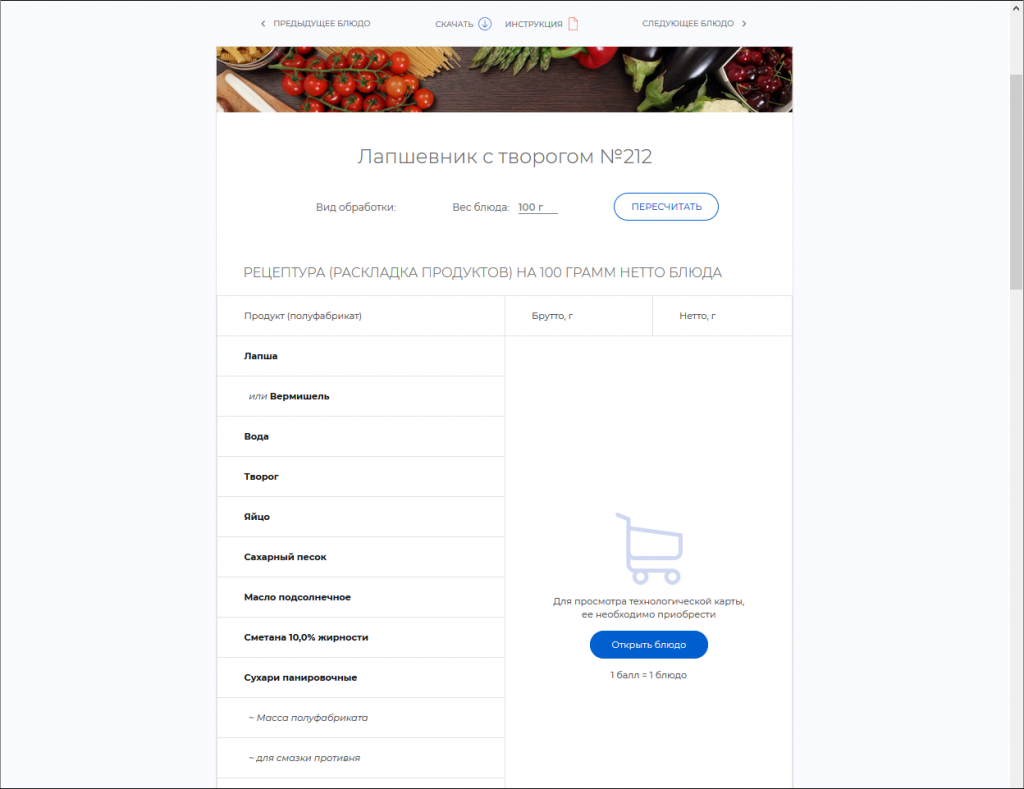The height and width of the screenshot is (789, 1024).
Task: Go to СЛЕДУЮЩЕЕ БЛЮДО link
Action: pyautogui.click(x=688, y=24)
